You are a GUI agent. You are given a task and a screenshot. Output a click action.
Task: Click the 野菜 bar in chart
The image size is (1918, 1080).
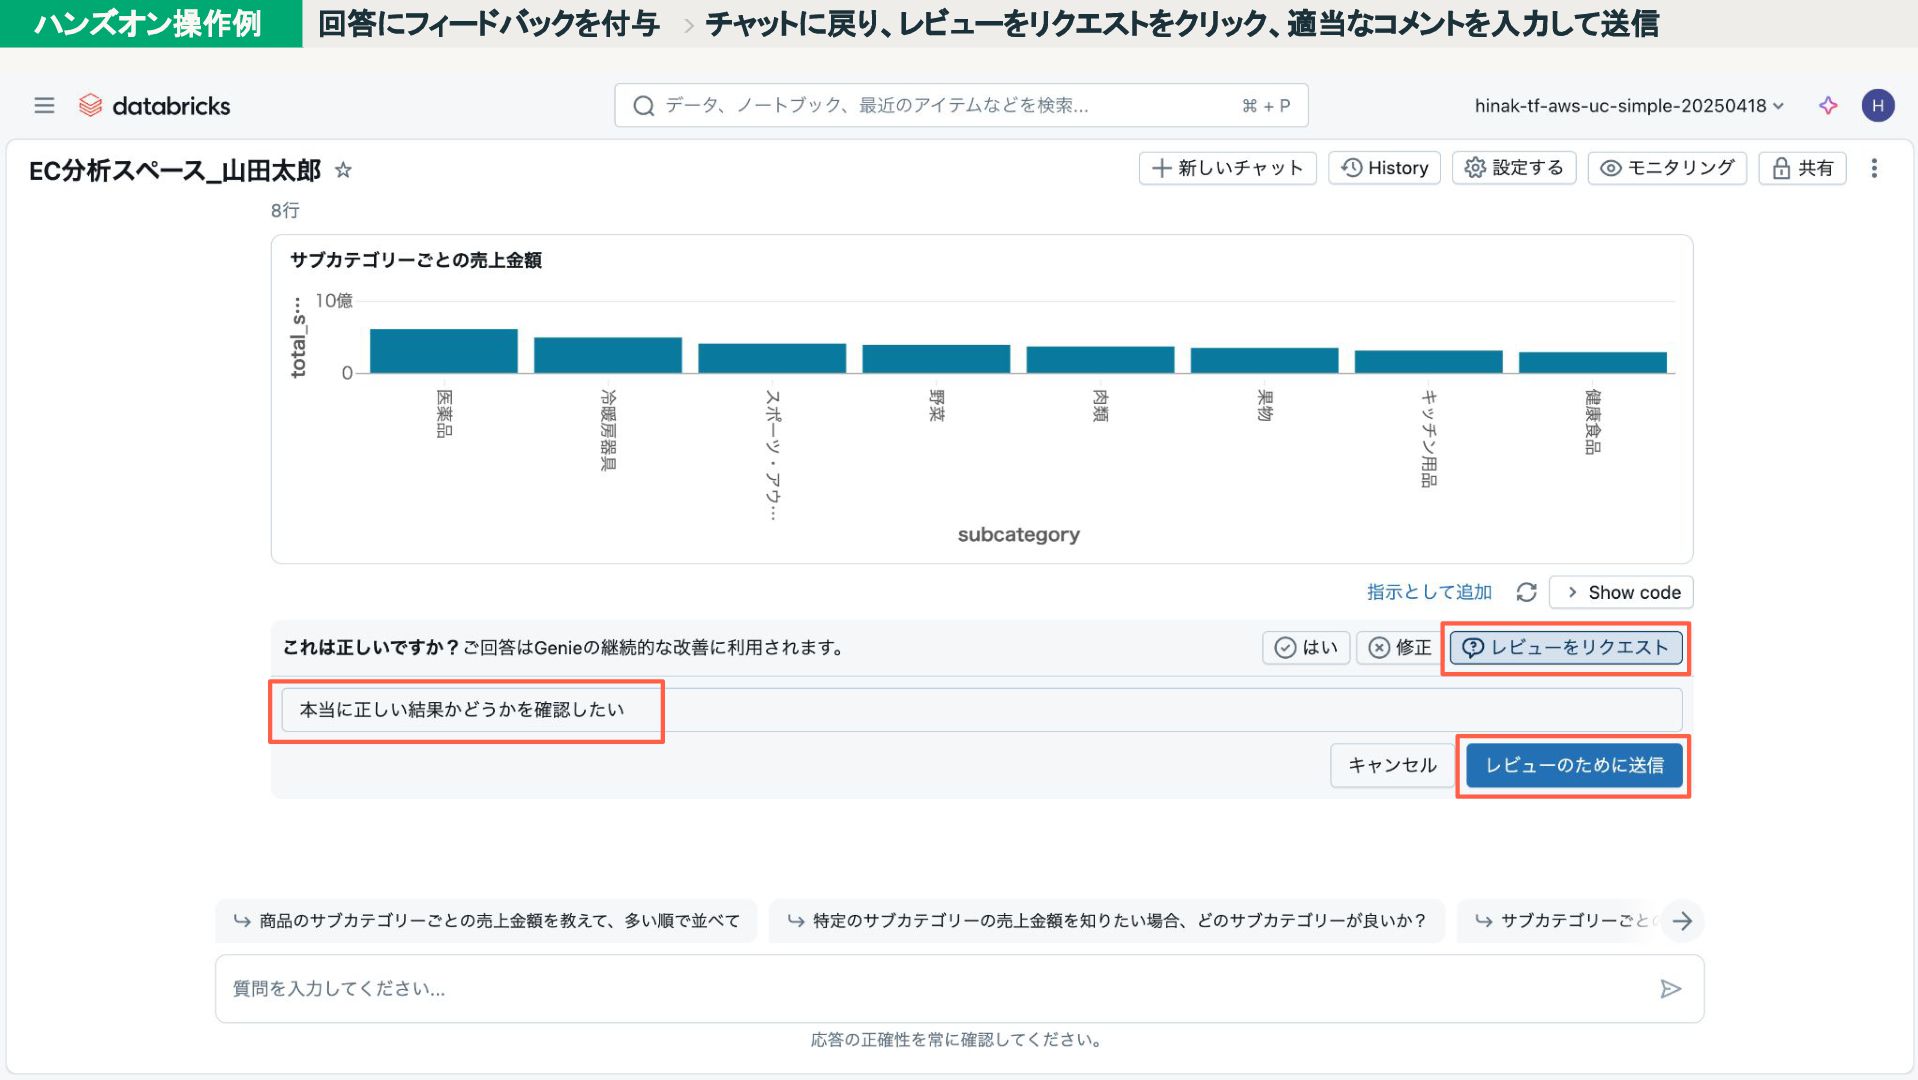pos(936,359)
